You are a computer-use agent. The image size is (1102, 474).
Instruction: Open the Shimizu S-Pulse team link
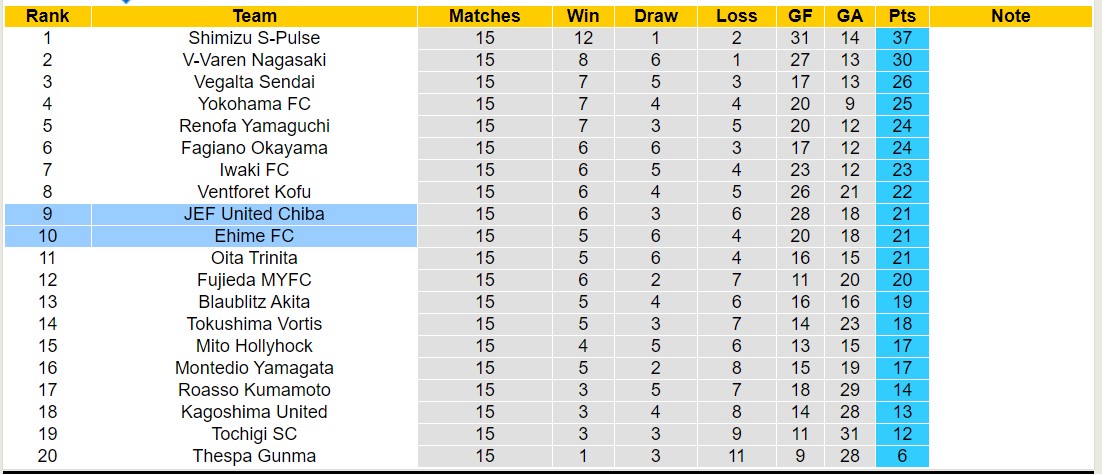click(254, 38)
